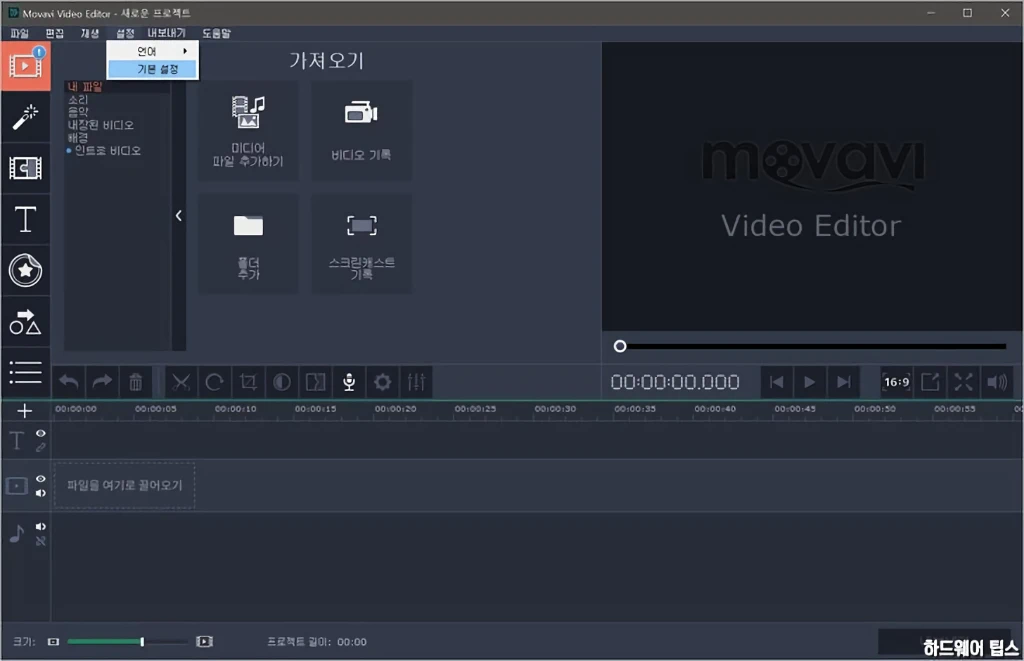The width and height of the screenshot is (1024, 661).
Task: Click the preview volume speaker icon
Action: tap(997, 382)
